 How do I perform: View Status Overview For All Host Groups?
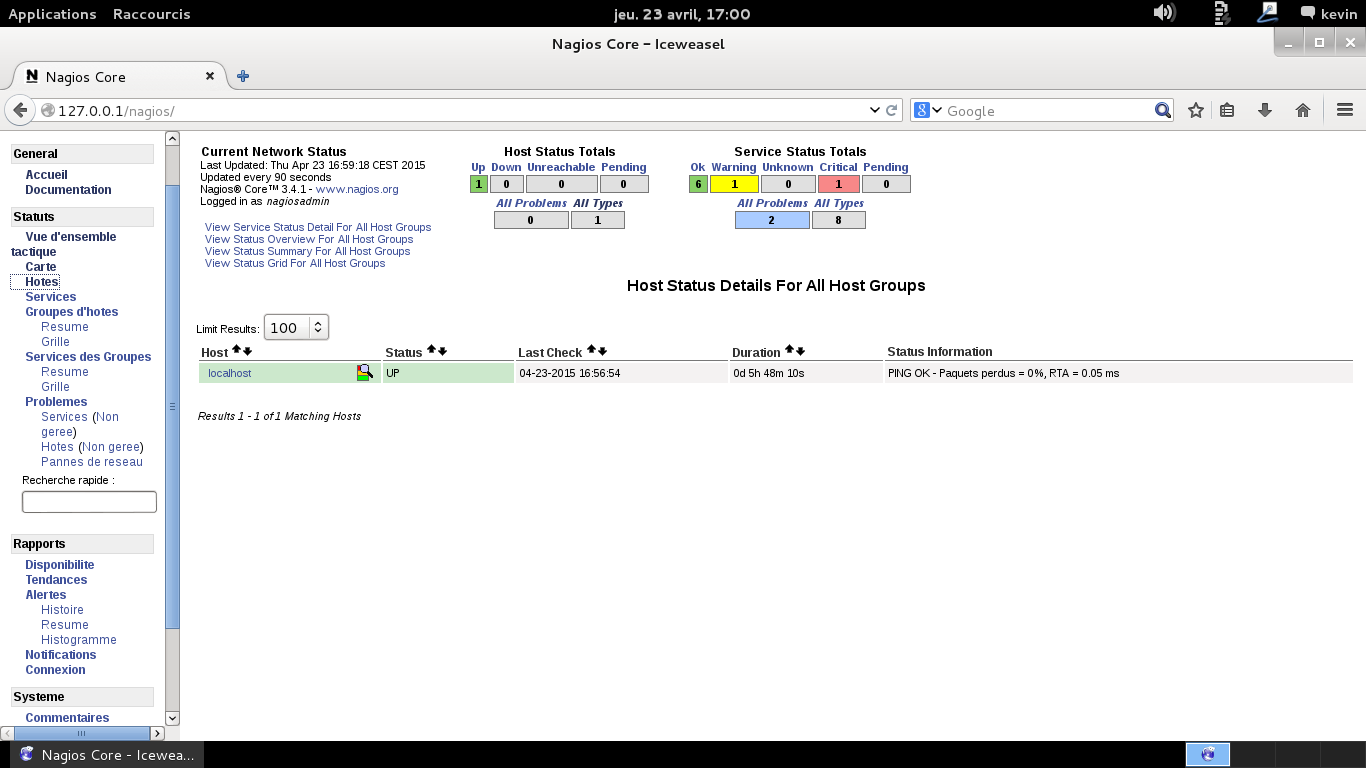(x=309, y=239)
